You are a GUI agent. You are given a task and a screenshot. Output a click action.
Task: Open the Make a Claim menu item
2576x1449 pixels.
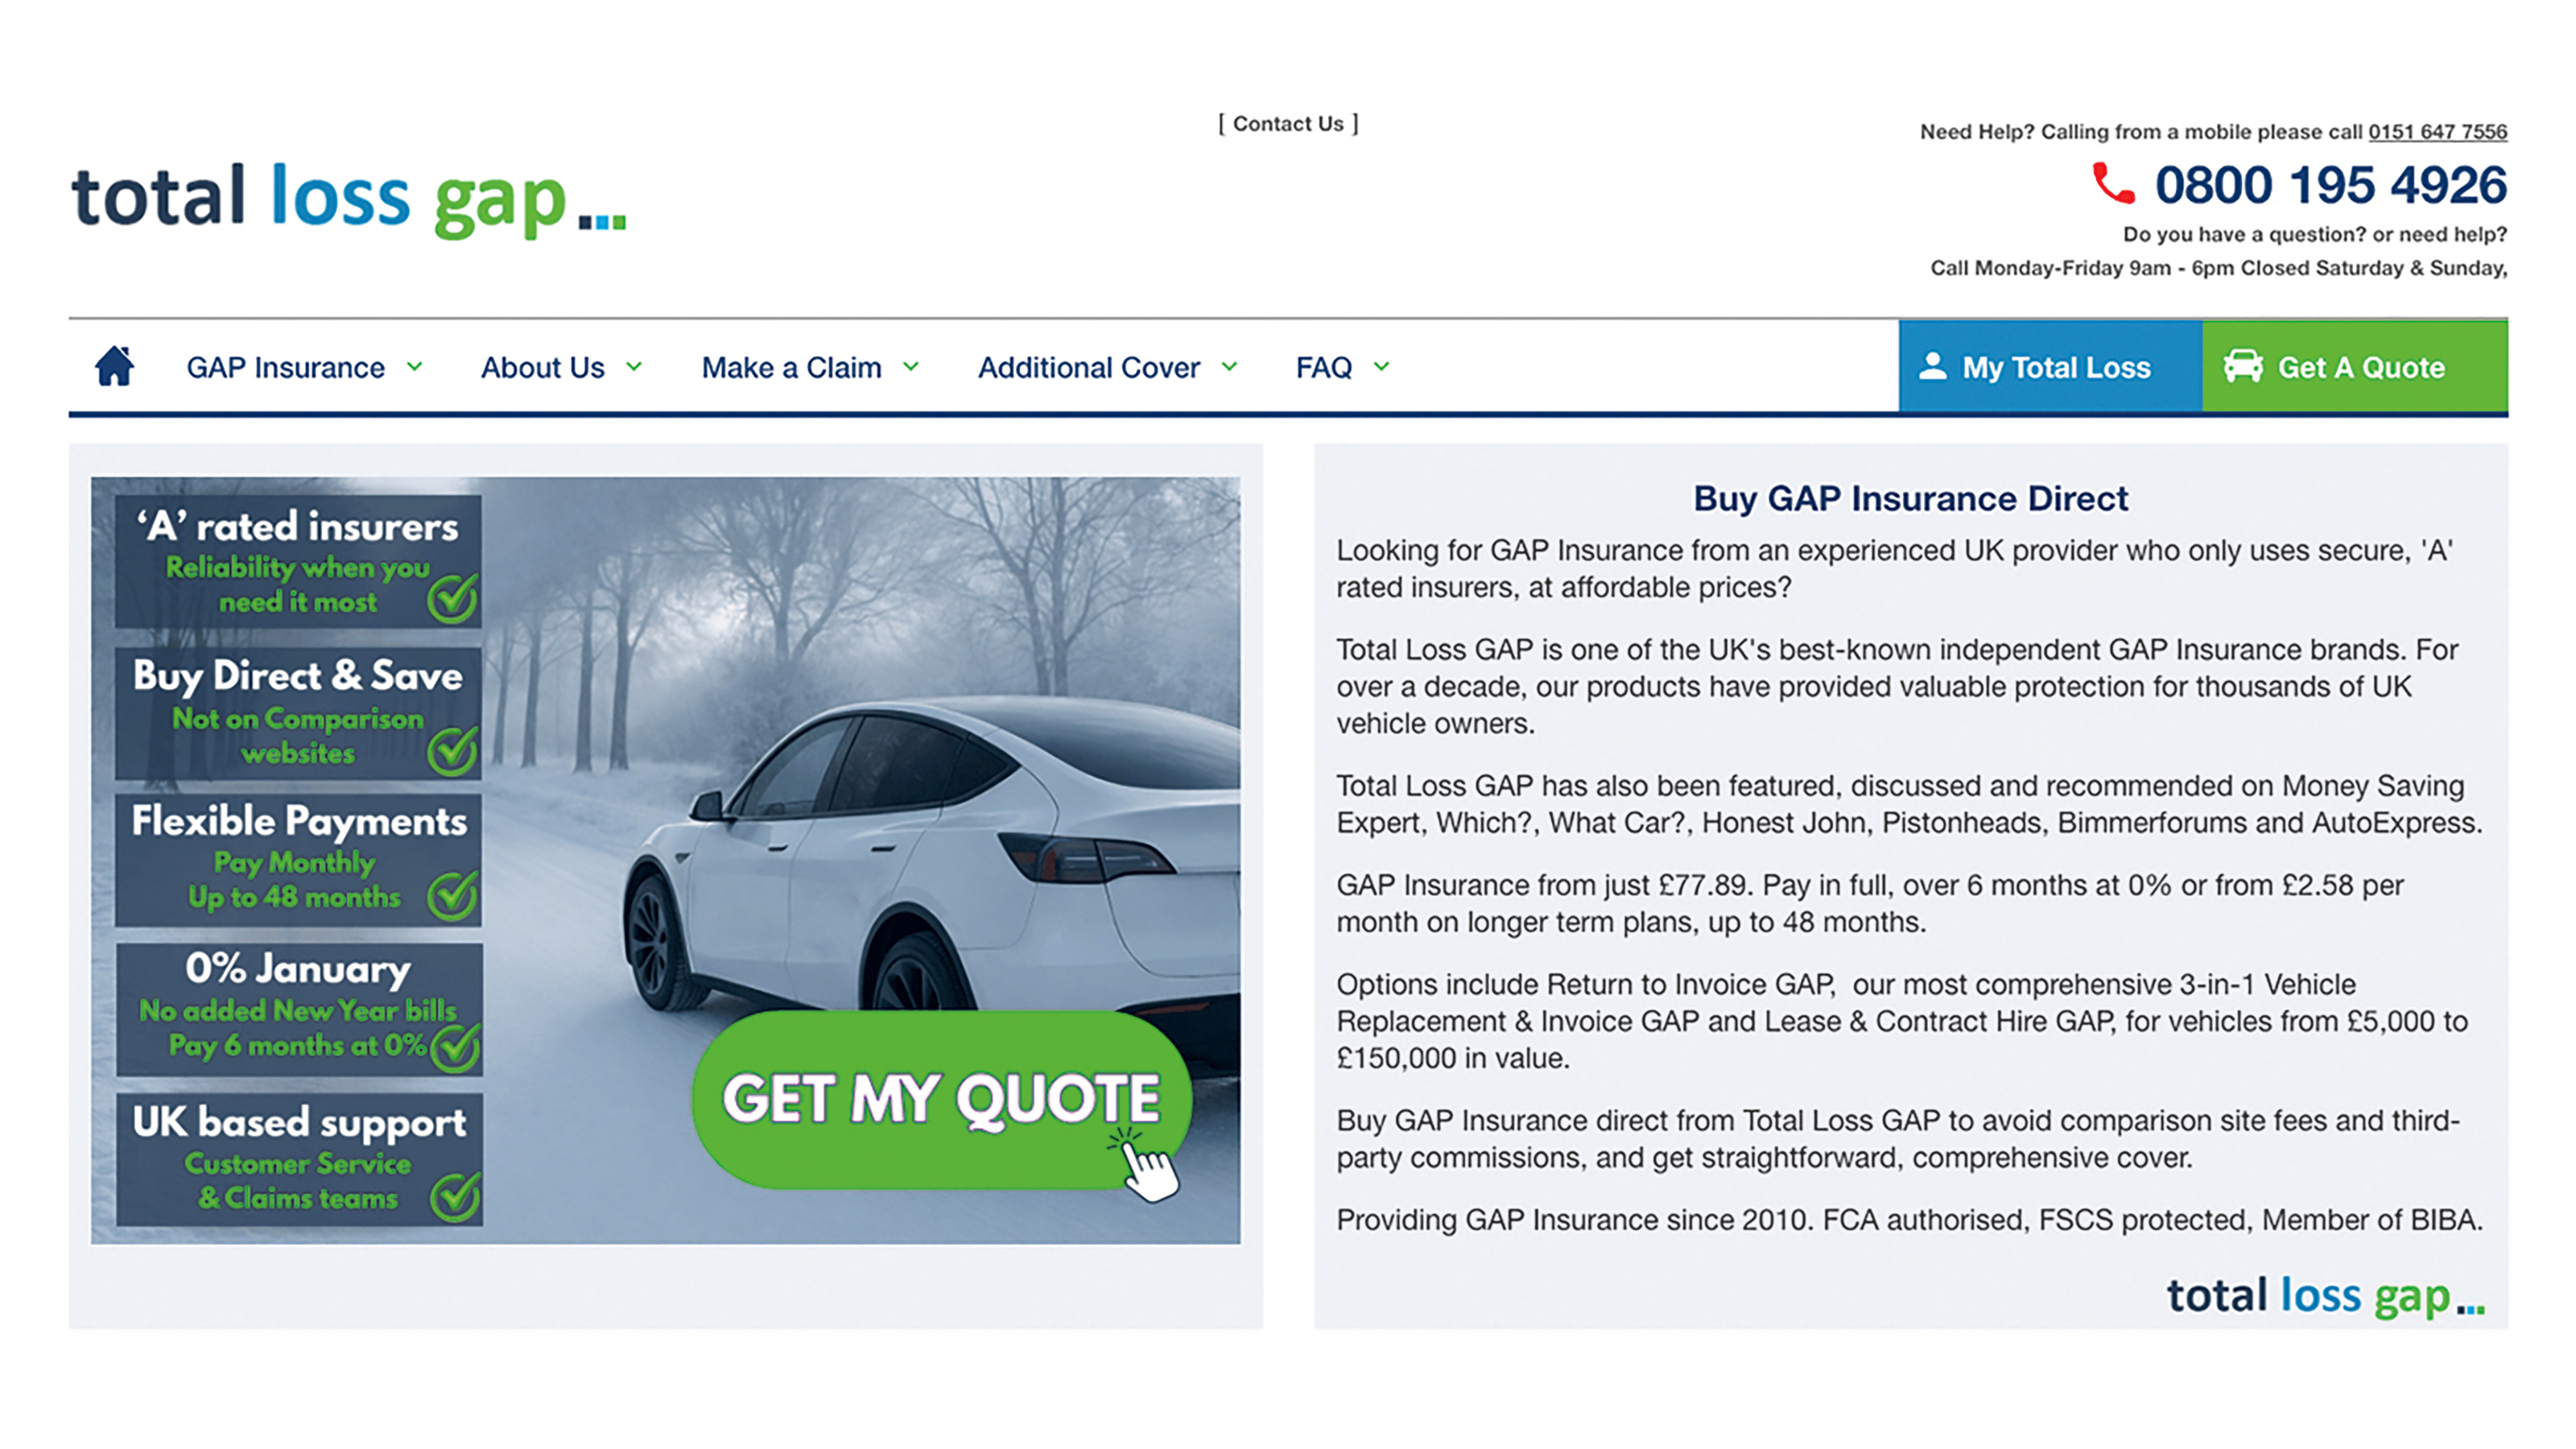point(791,368)
